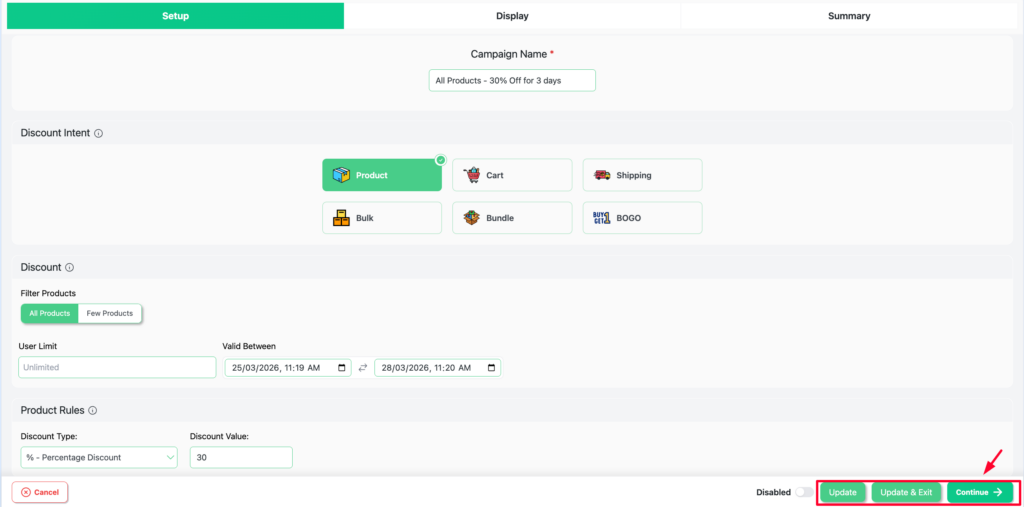Click the green checkmark badge on Product

441,159
